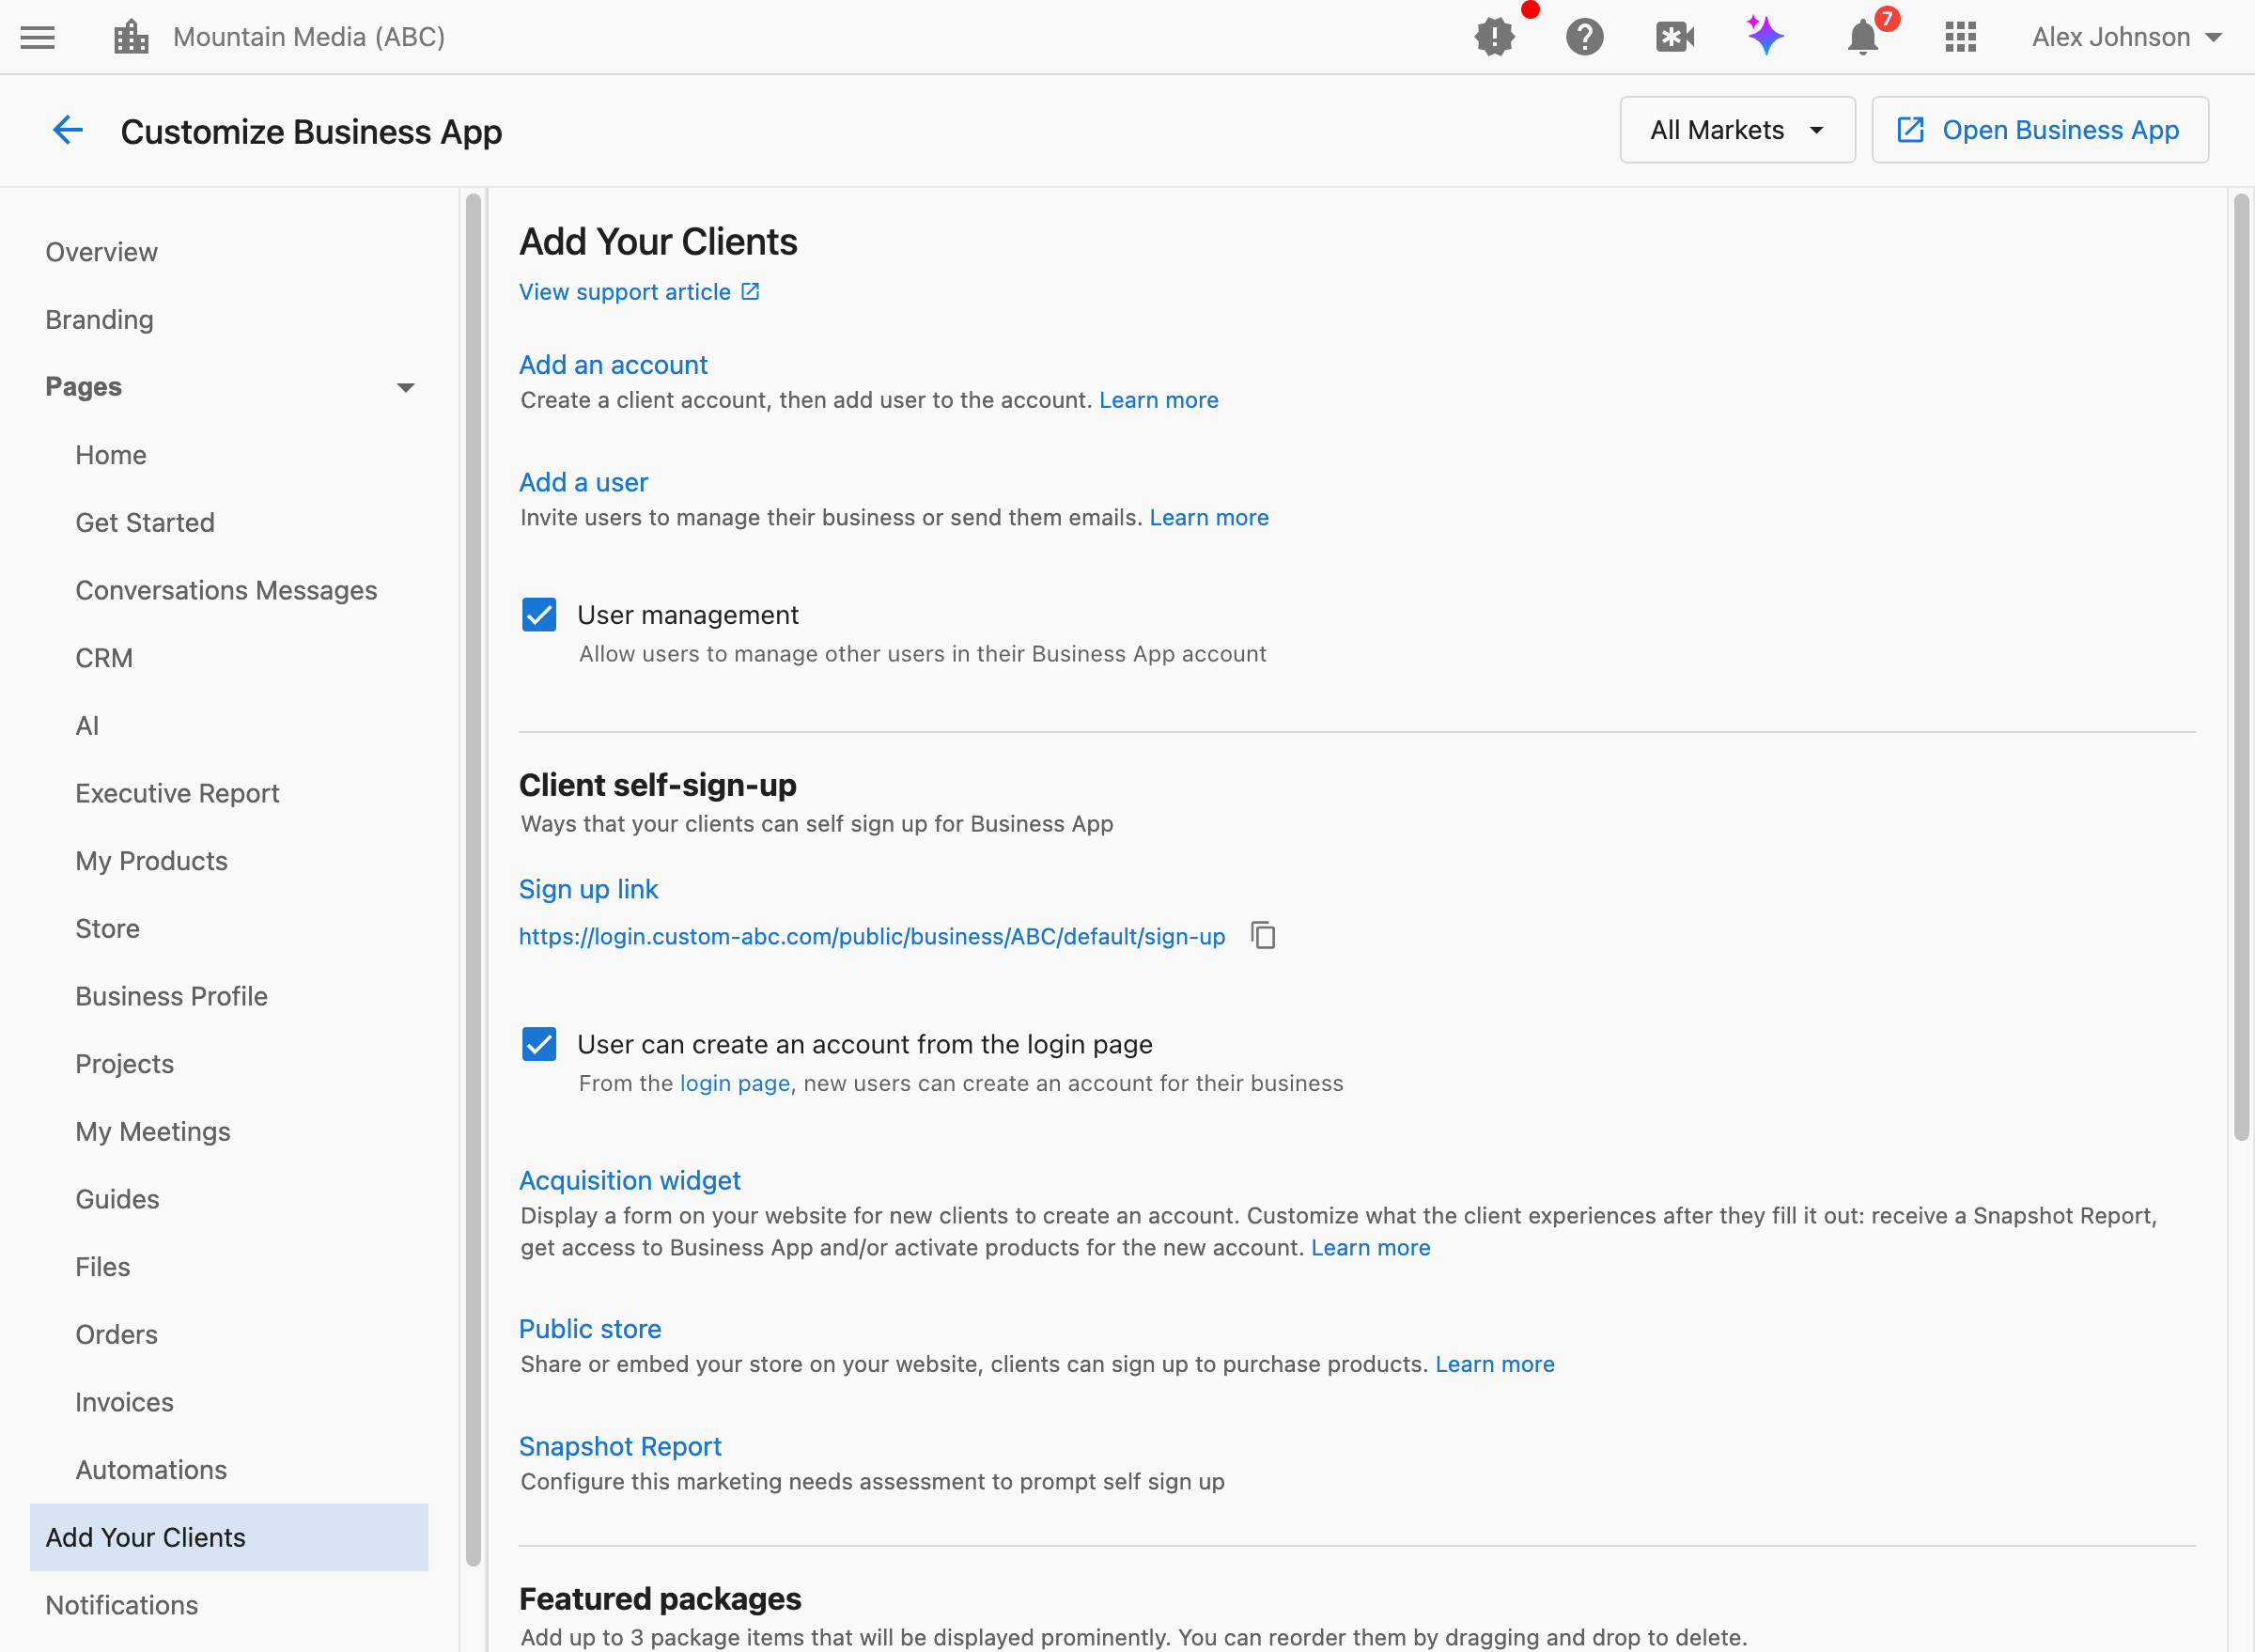Open the hamburger navigation menu
This screenshot has width=2255, height=1652.
[x=38, y=37]
